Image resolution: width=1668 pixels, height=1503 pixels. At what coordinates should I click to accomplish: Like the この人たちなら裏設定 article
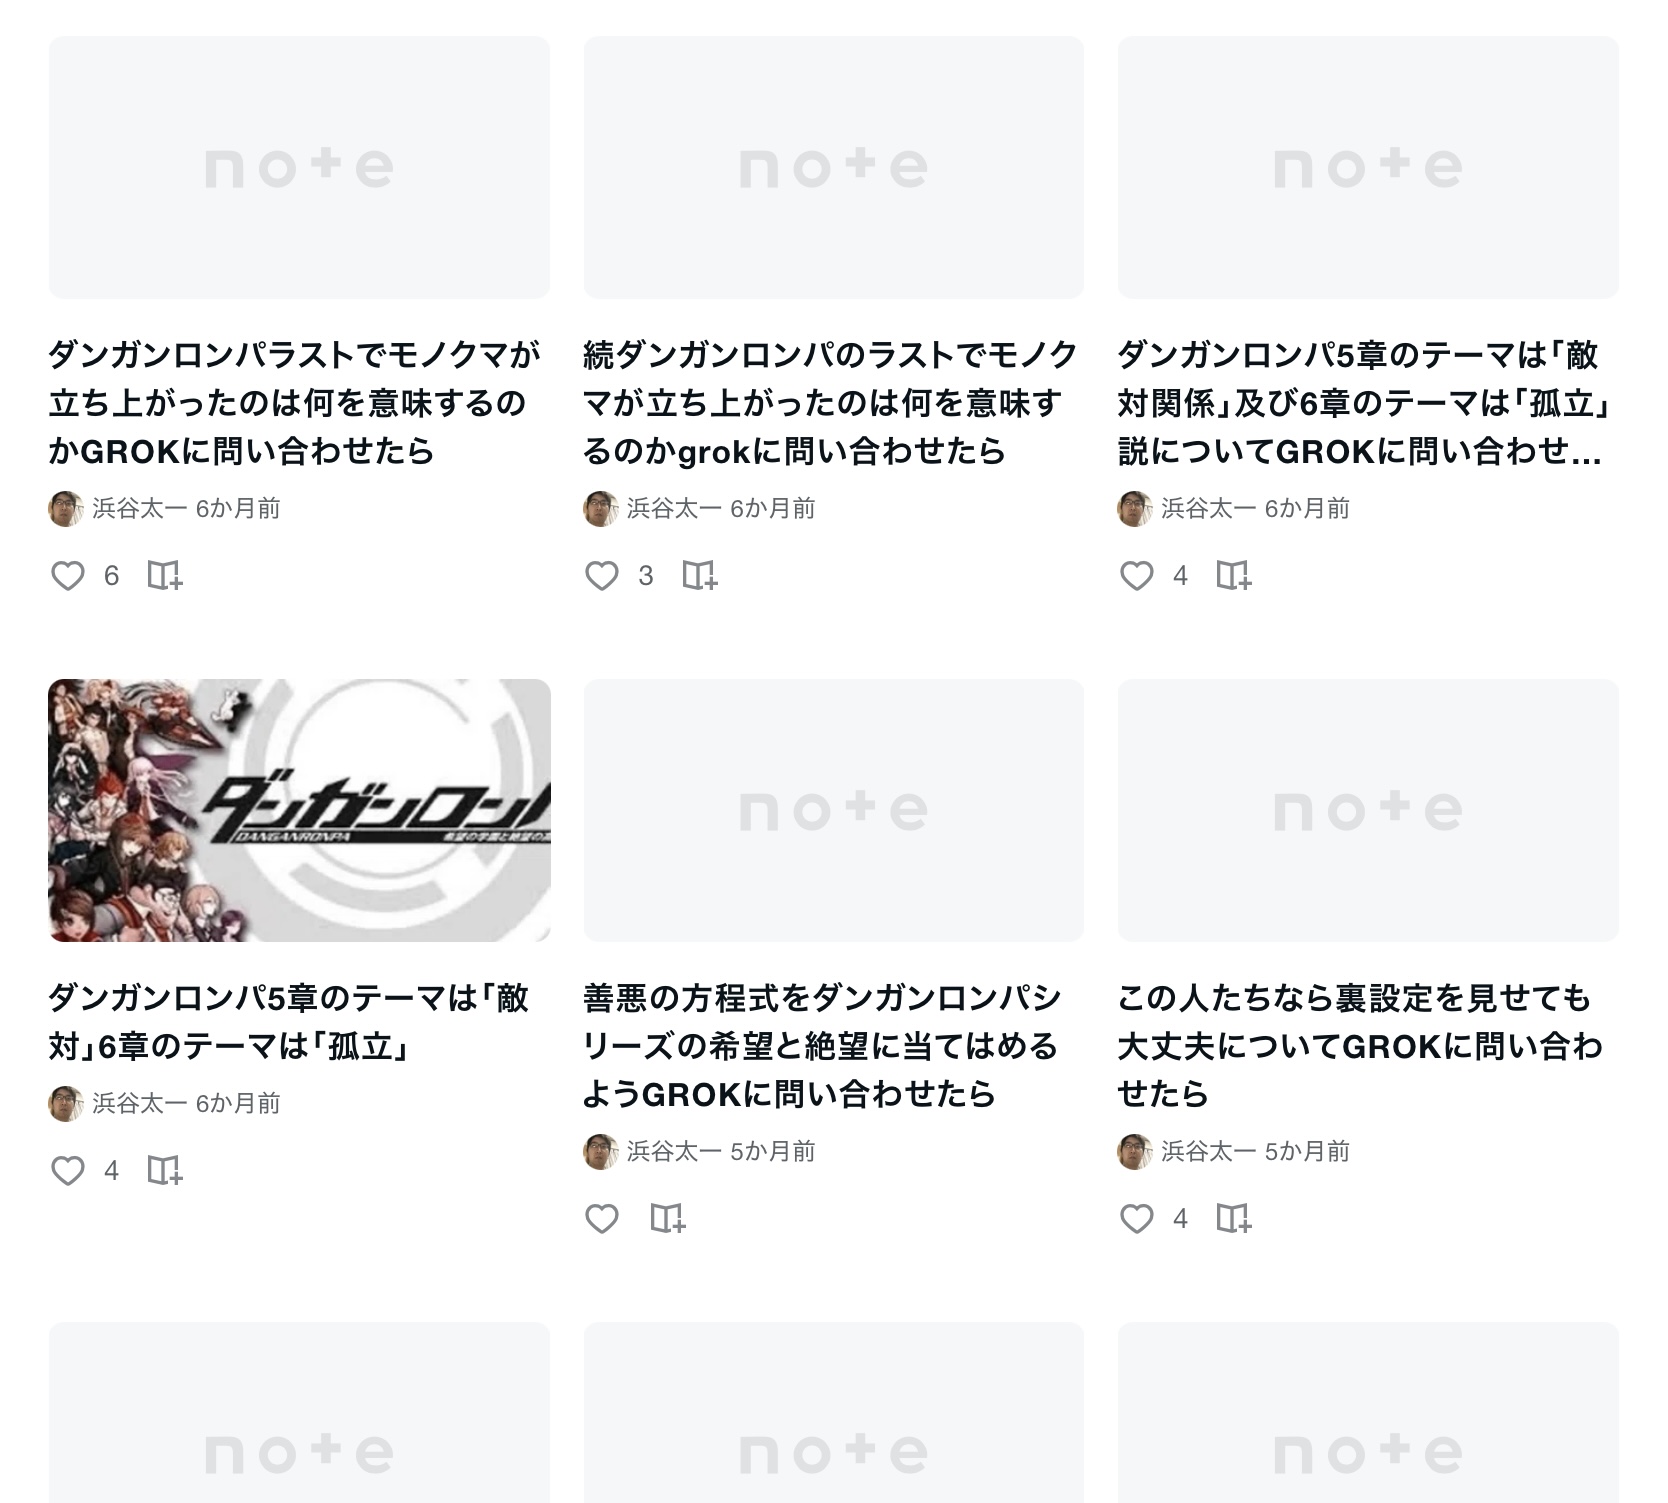click(1136, 1218)
